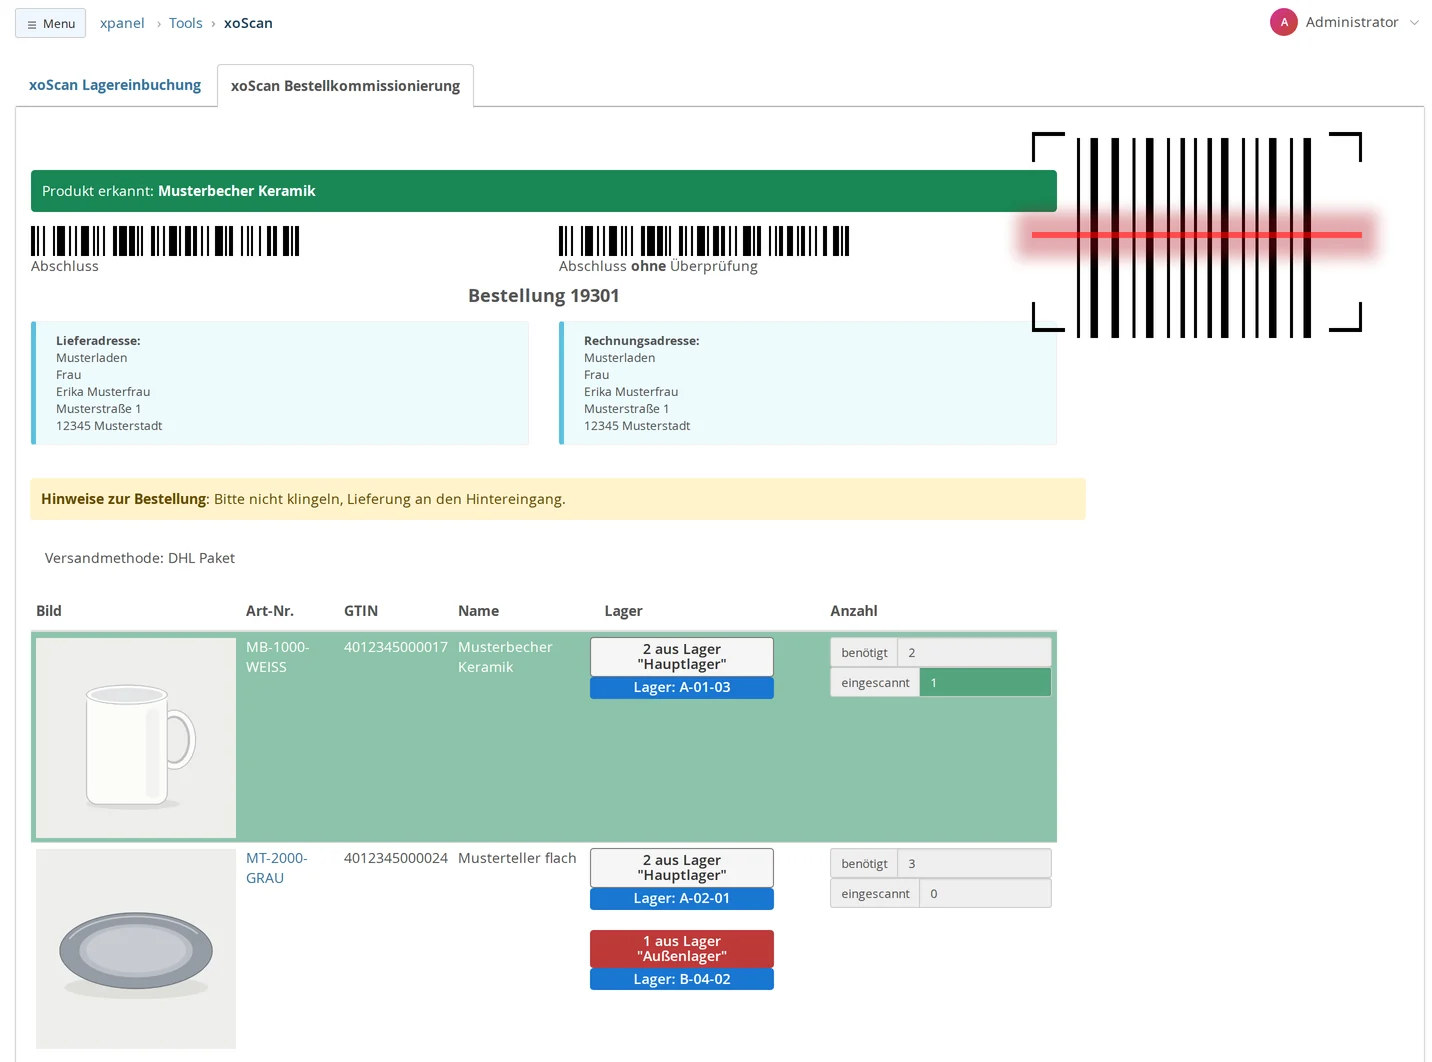Click article number MB-1000-WEISS
1432x1062 pixels.
[x=278, y=657]
